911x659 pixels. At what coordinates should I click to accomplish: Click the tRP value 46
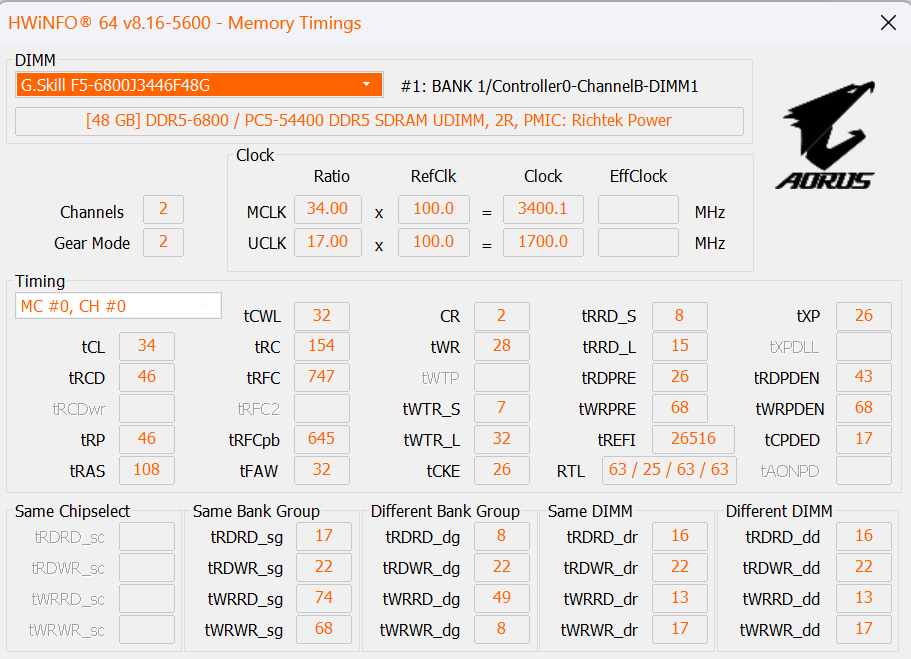147,439
